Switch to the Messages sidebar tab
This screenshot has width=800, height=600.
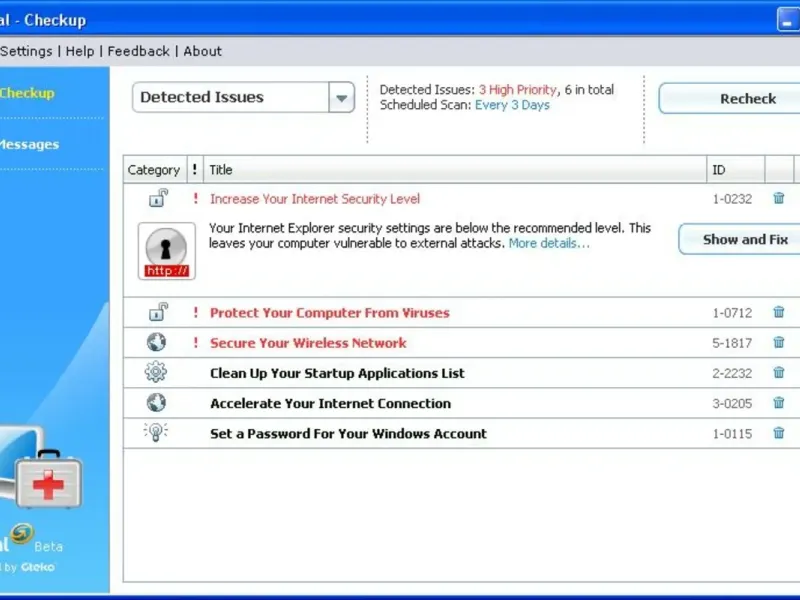coord(29,144)
